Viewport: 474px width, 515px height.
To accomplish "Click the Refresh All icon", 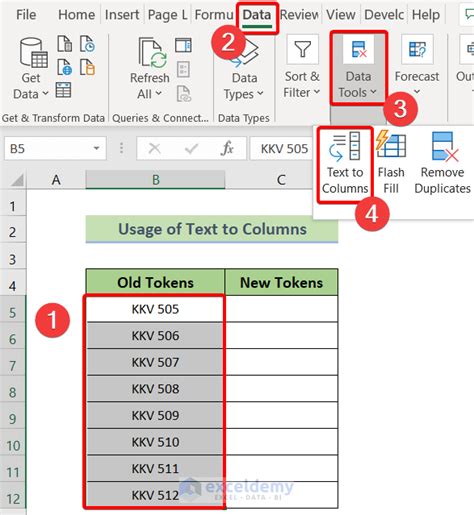I will point(152,53).
